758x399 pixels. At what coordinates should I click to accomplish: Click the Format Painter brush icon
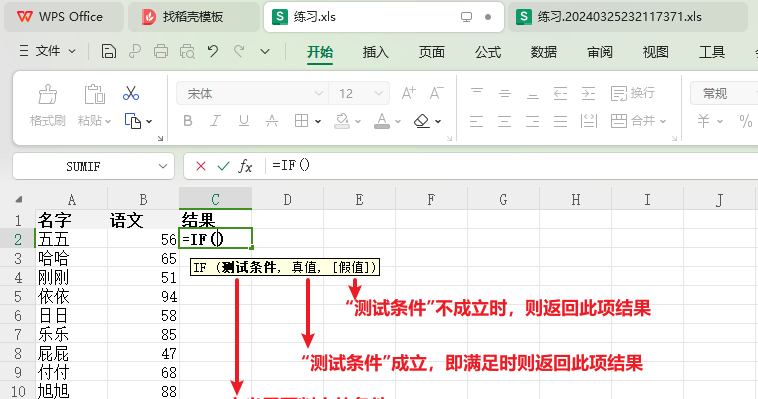tap(47, 94)
